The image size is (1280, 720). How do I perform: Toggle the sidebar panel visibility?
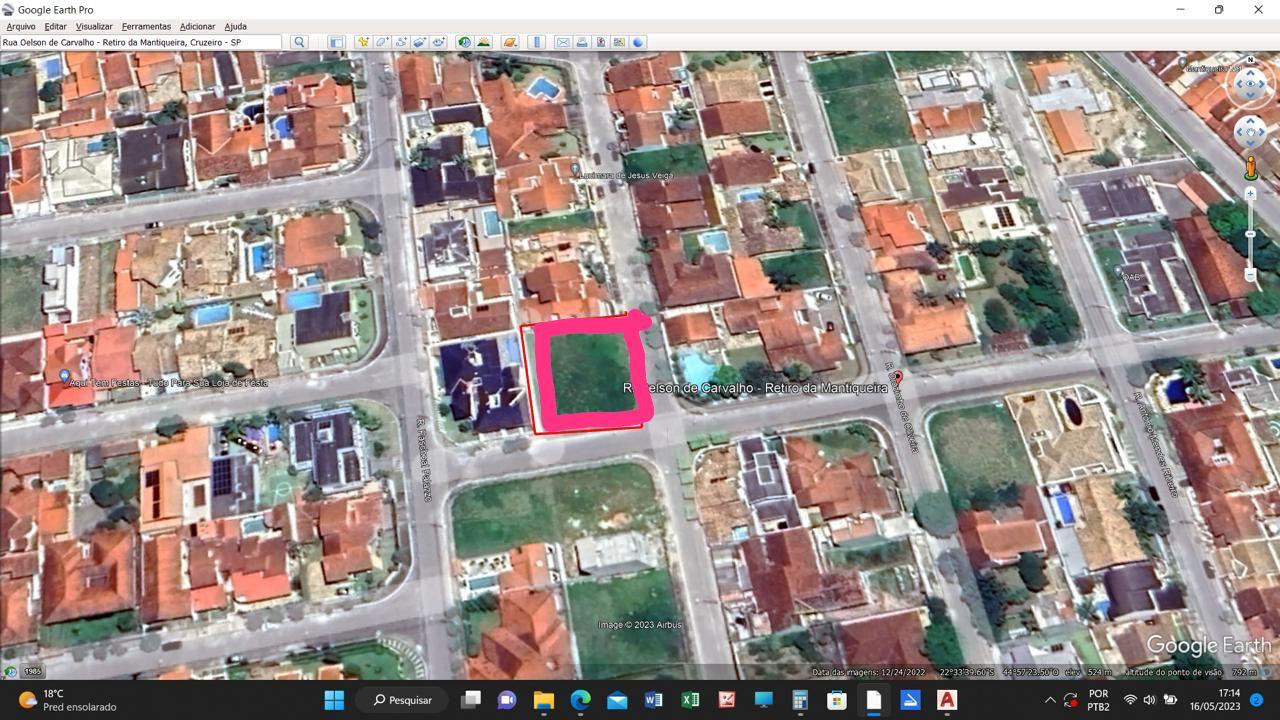coord(336,42)
